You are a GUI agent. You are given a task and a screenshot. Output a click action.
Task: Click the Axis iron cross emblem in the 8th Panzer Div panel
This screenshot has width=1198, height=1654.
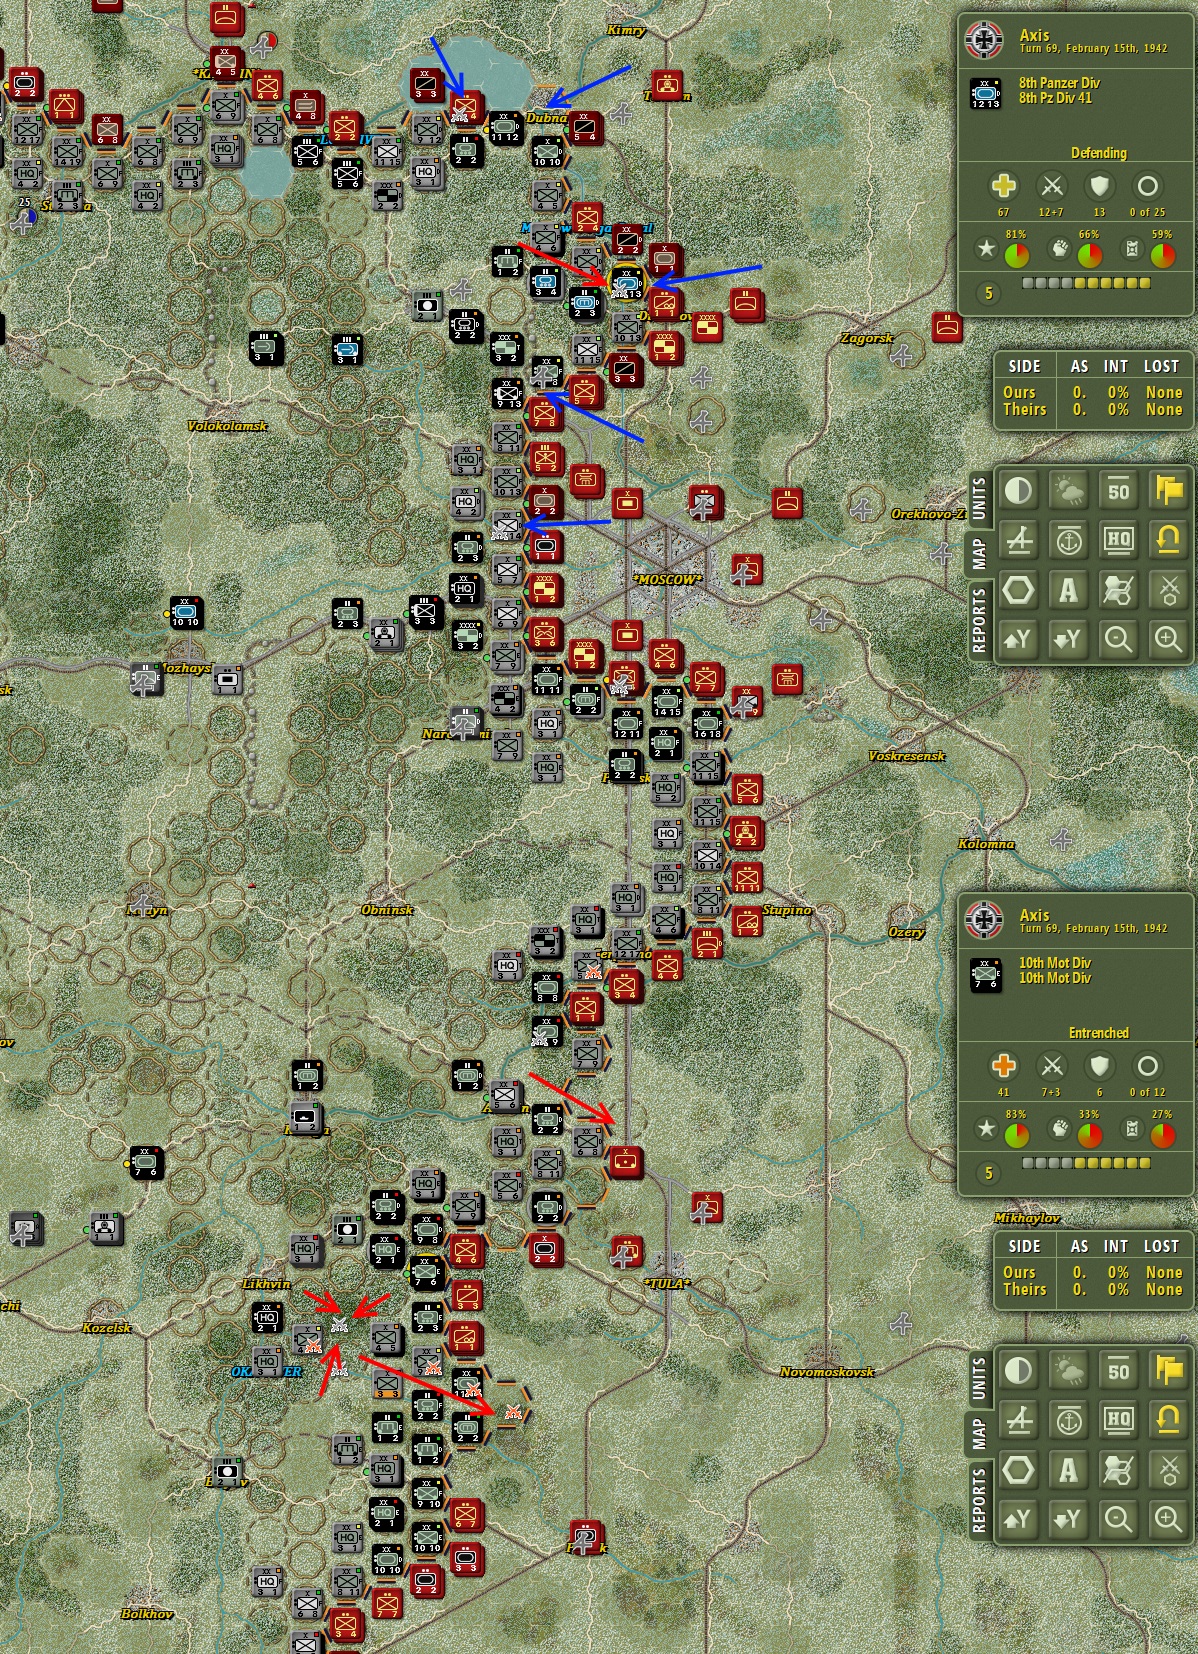(x=986, y=40)
